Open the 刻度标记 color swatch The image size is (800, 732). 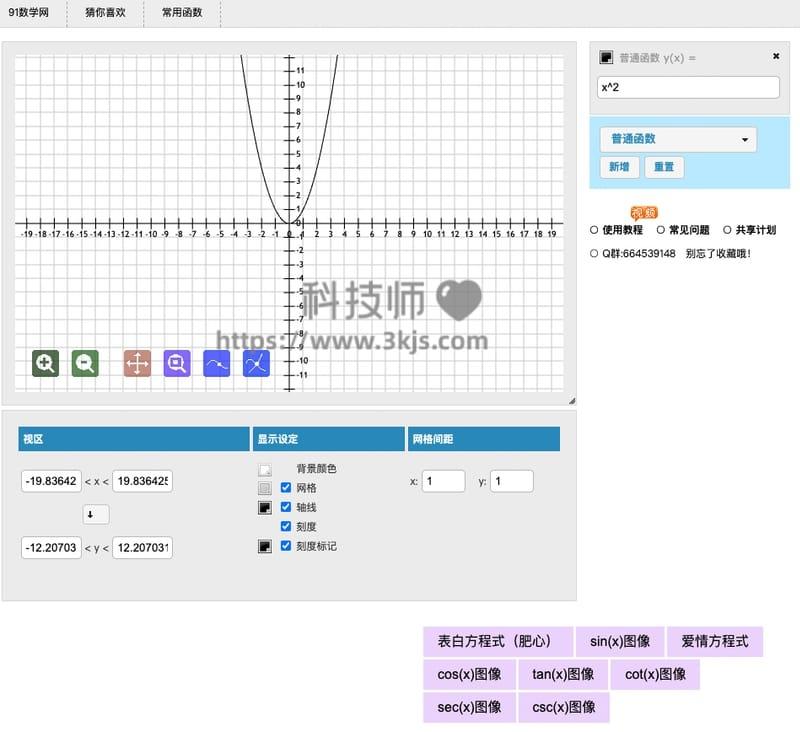click(x=265, y=547)
